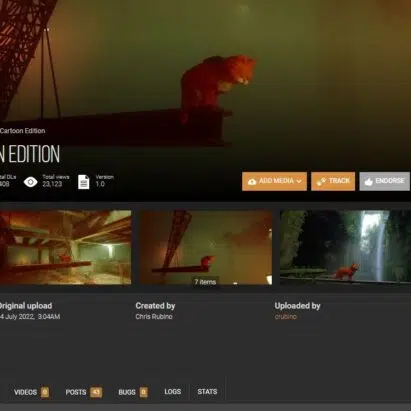Click the Add Media button
The height and width of the screenshot is (411, 411).
point(274,181)
